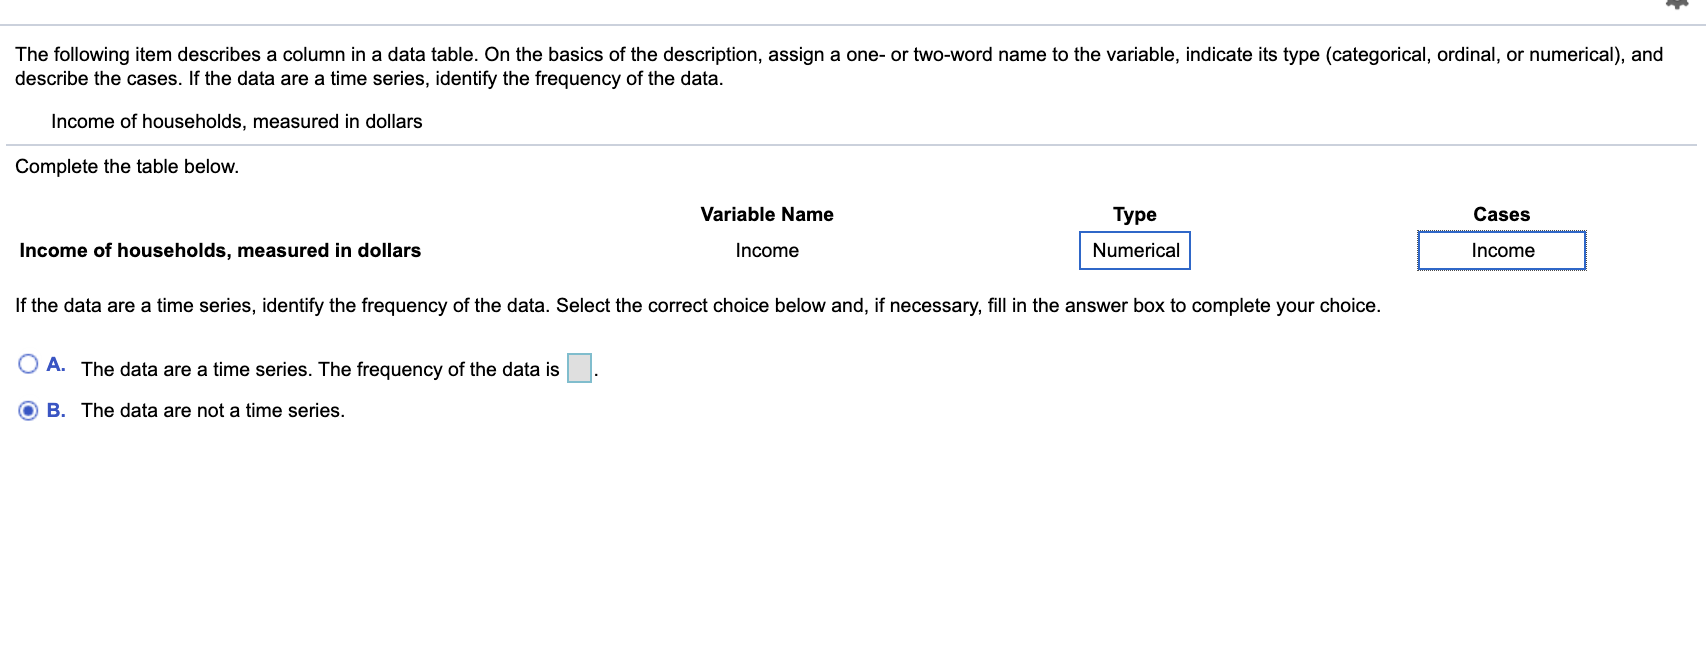Click choice B text, The data are not a time series
This screenshot has height=647, width=1706.
pyautogui.click(x=213, y=410)
